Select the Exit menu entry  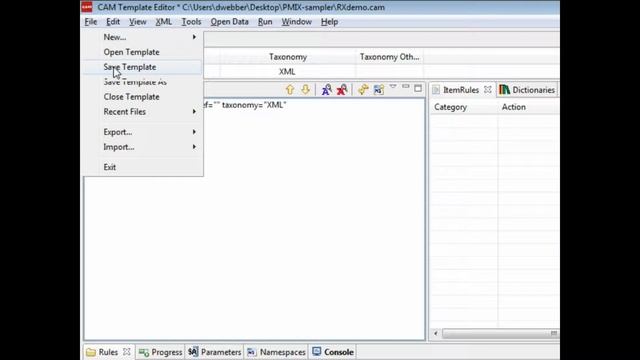pyautogui.click(x=143, y=167)
